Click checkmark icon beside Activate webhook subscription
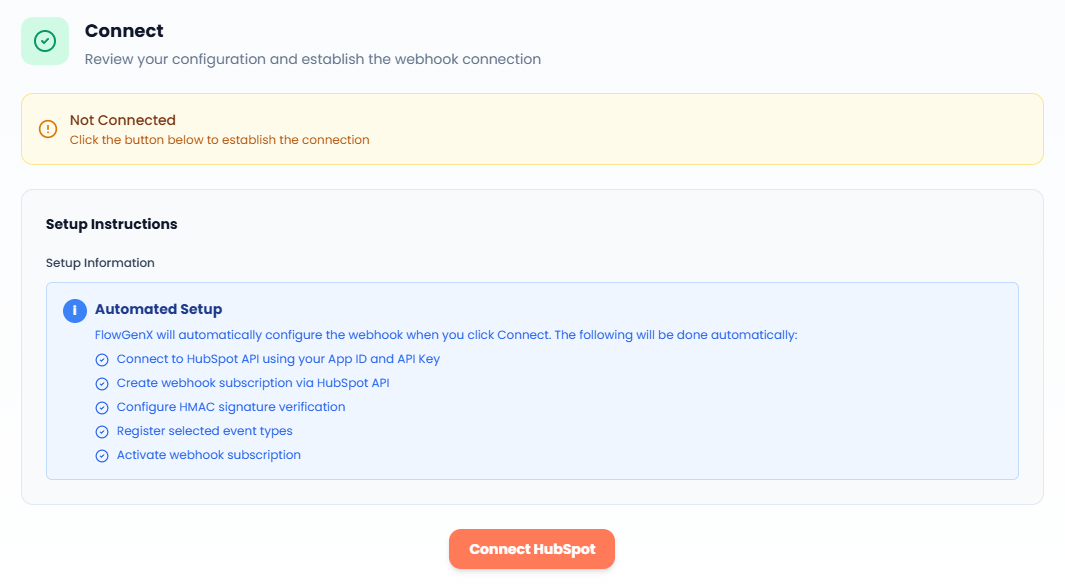Image resolution: width=1065 pixels, height=587 pixels. point(101,456)
